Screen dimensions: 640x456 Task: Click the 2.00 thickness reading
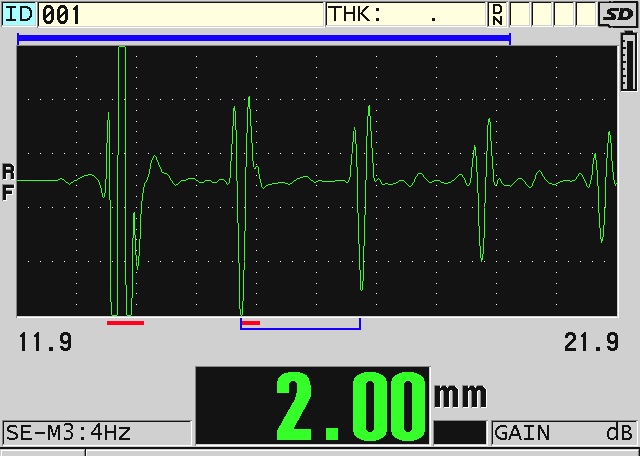point(345,405)
